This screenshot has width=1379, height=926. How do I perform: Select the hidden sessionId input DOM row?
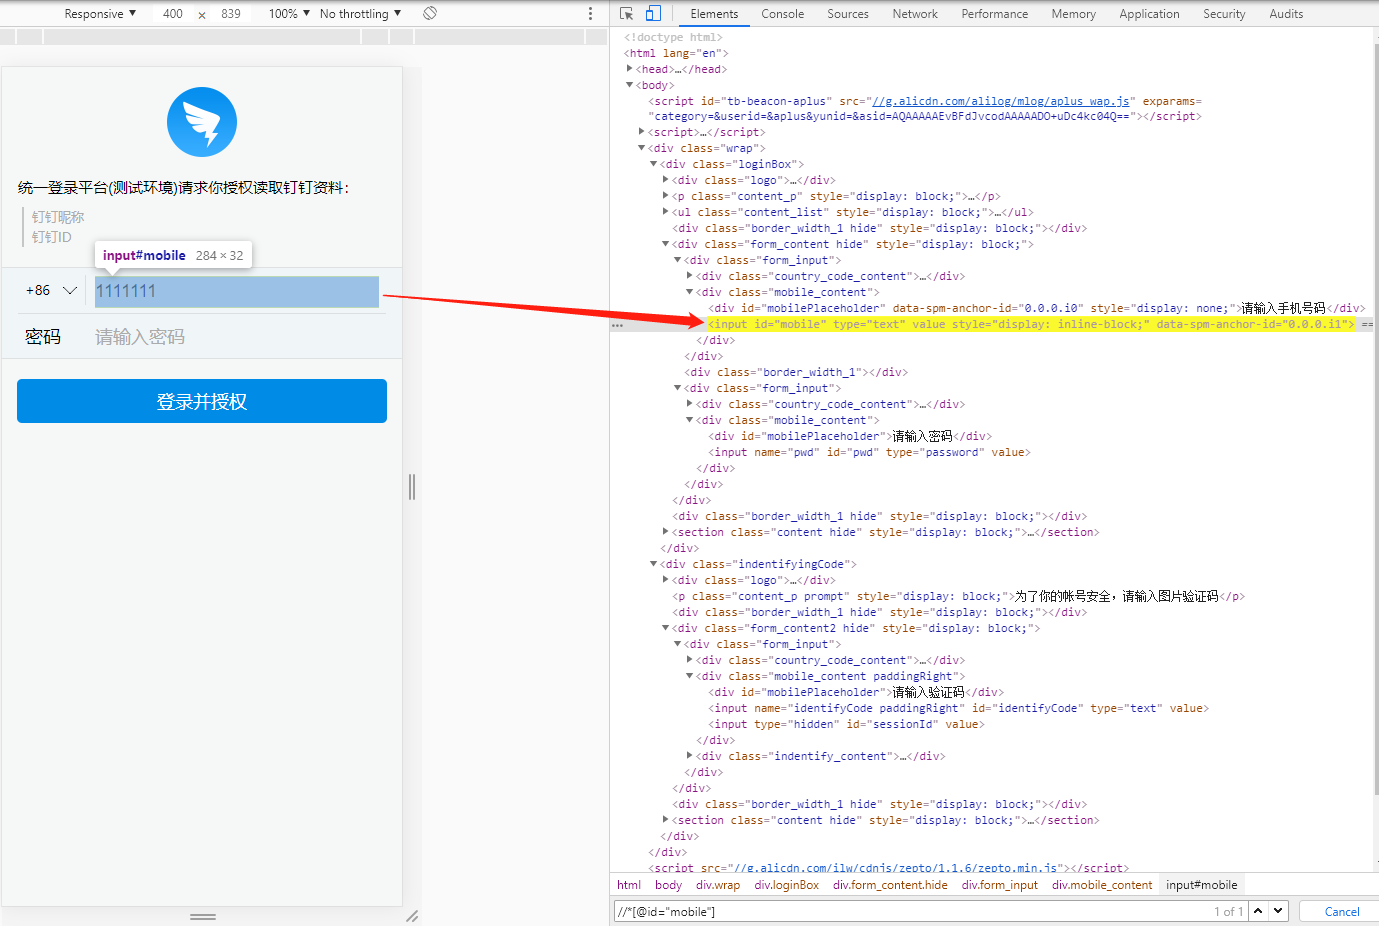[846, 724]
